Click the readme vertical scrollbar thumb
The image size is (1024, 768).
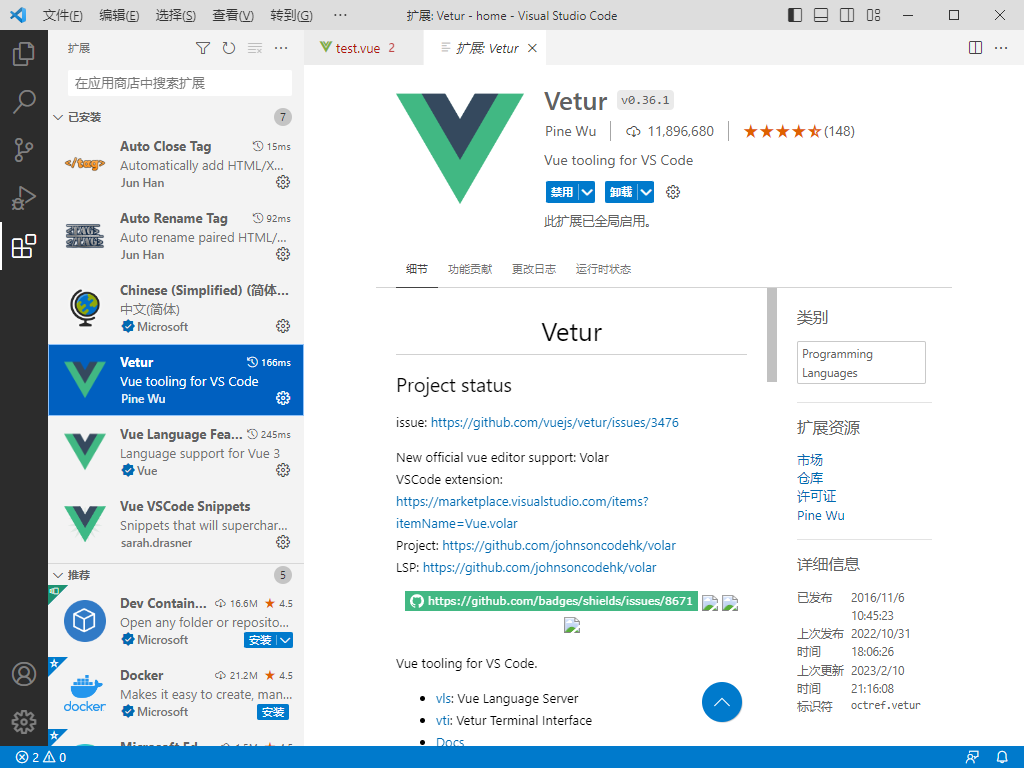pyautogui.click(x=772, y=334)
